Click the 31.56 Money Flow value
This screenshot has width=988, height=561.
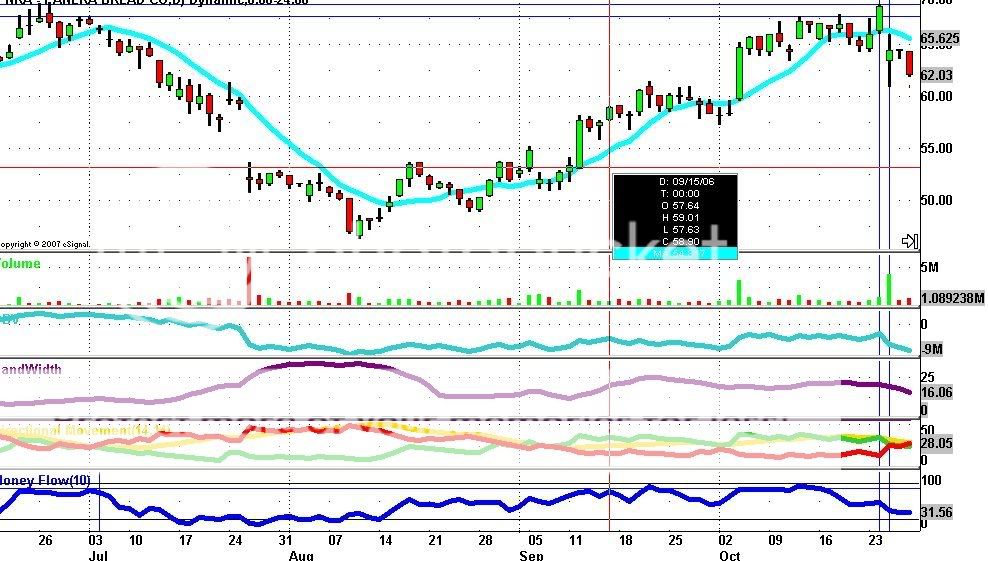[936, 512]
